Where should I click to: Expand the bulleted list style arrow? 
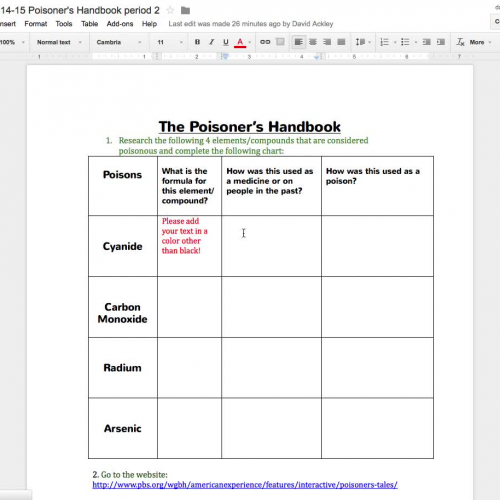[416, 42]
